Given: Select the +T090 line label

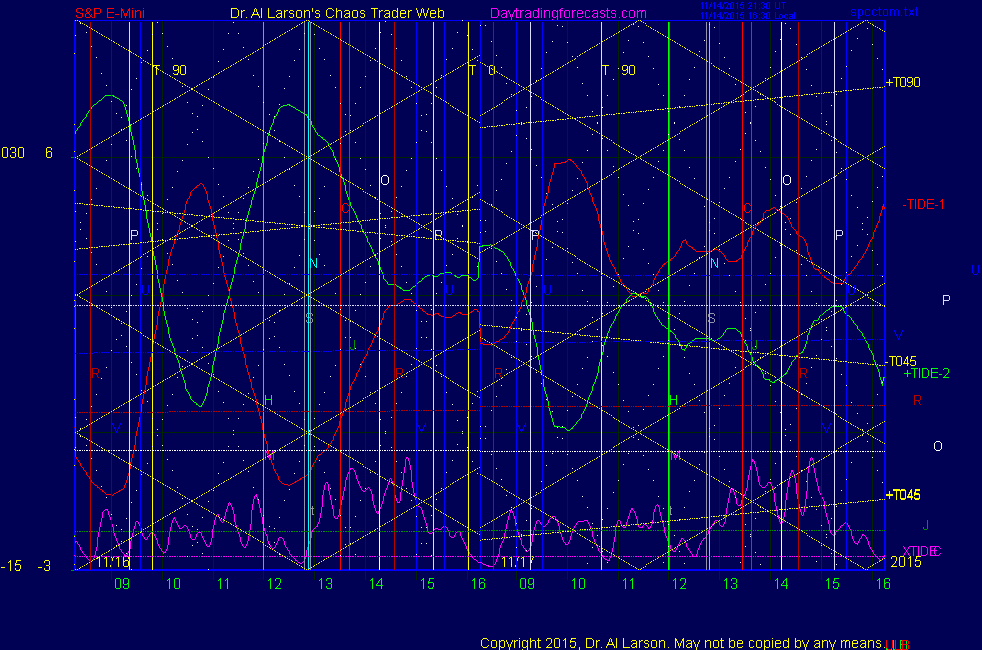Looking at the screenshot, I should tap(903, 83).
